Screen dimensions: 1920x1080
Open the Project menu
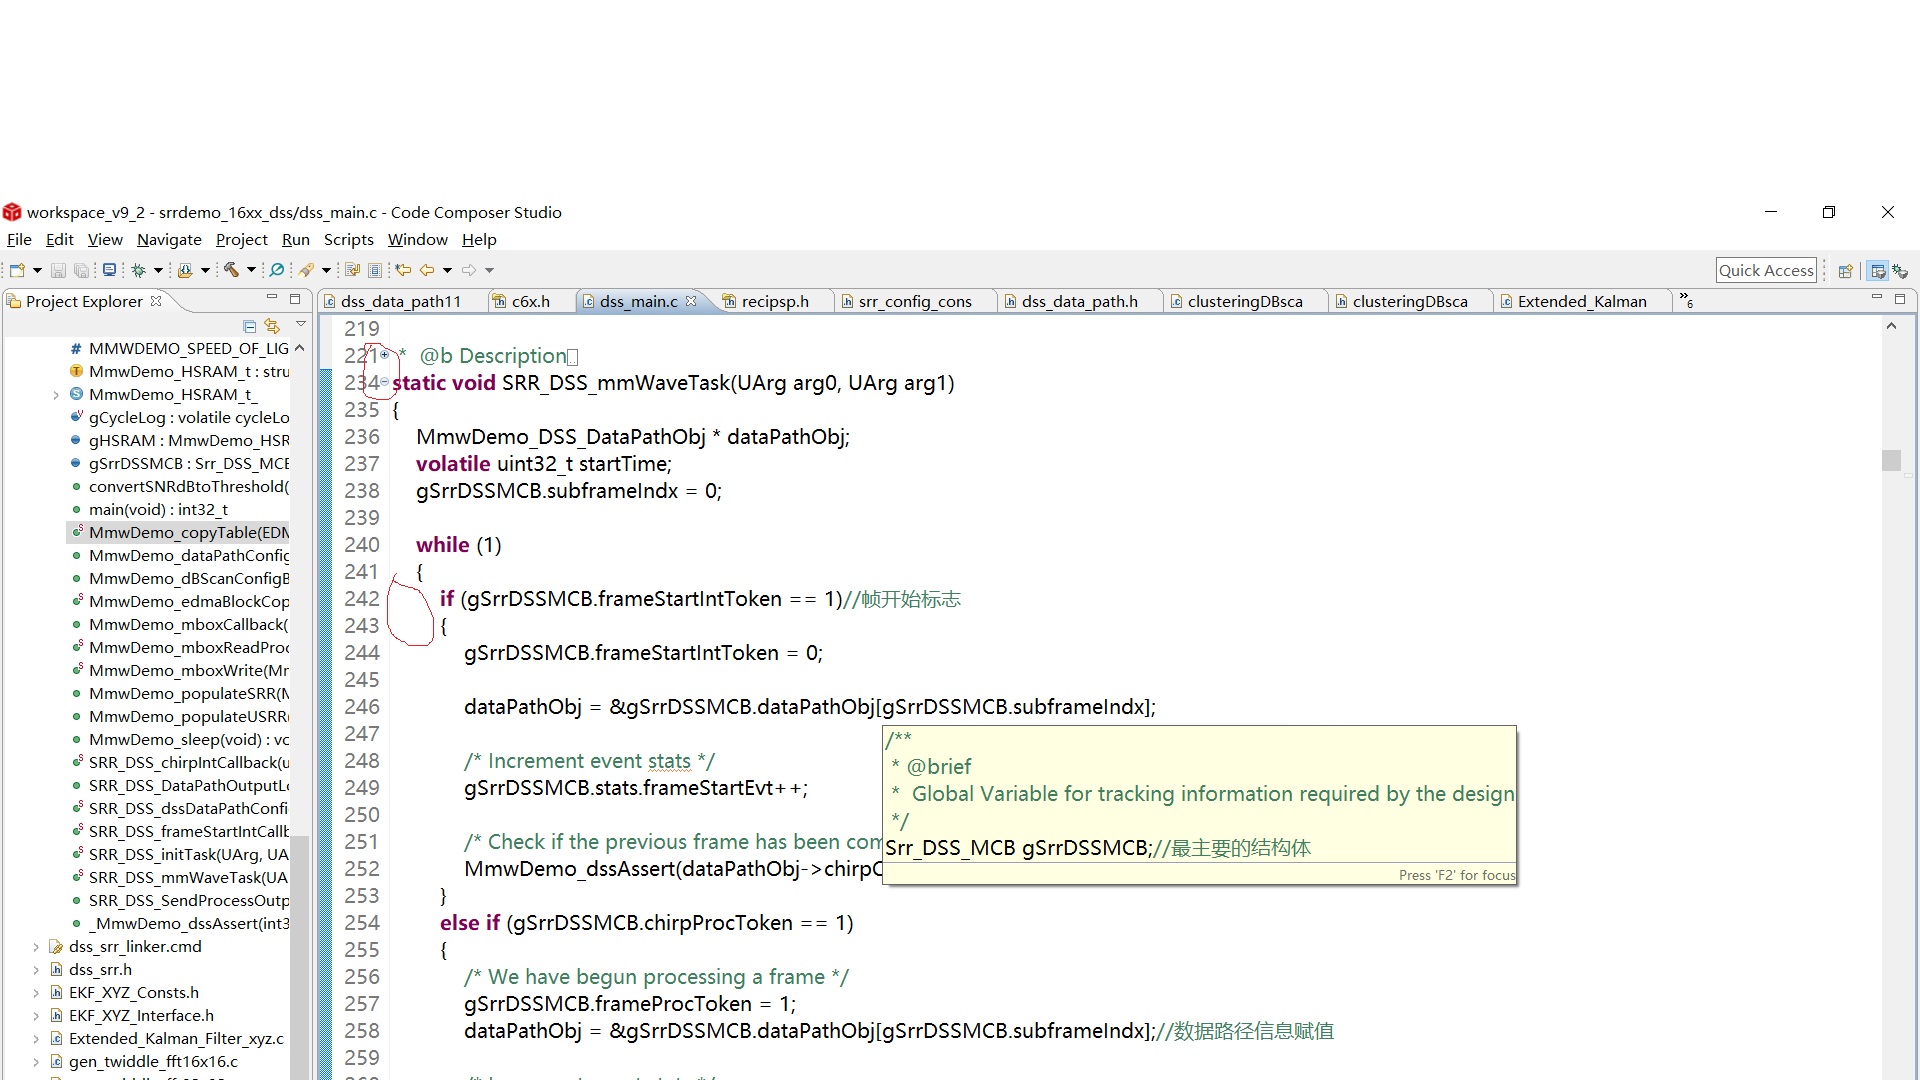click(x=241, y=239)
